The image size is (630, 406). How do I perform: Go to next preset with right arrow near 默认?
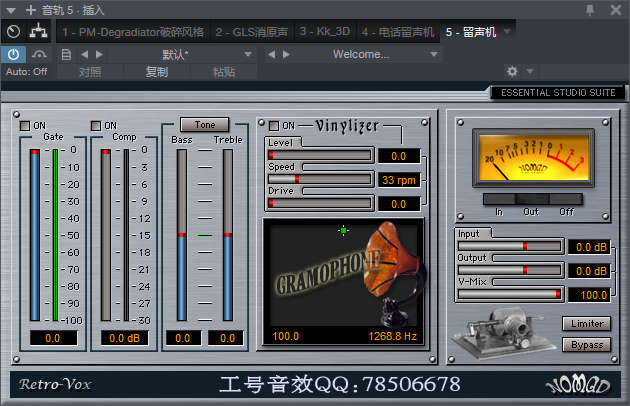pos(99,54)
